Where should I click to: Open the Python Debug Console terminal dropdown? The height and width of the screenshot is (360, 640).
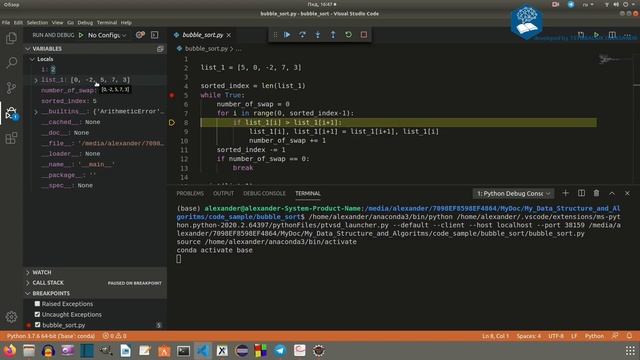pos(513,193)
